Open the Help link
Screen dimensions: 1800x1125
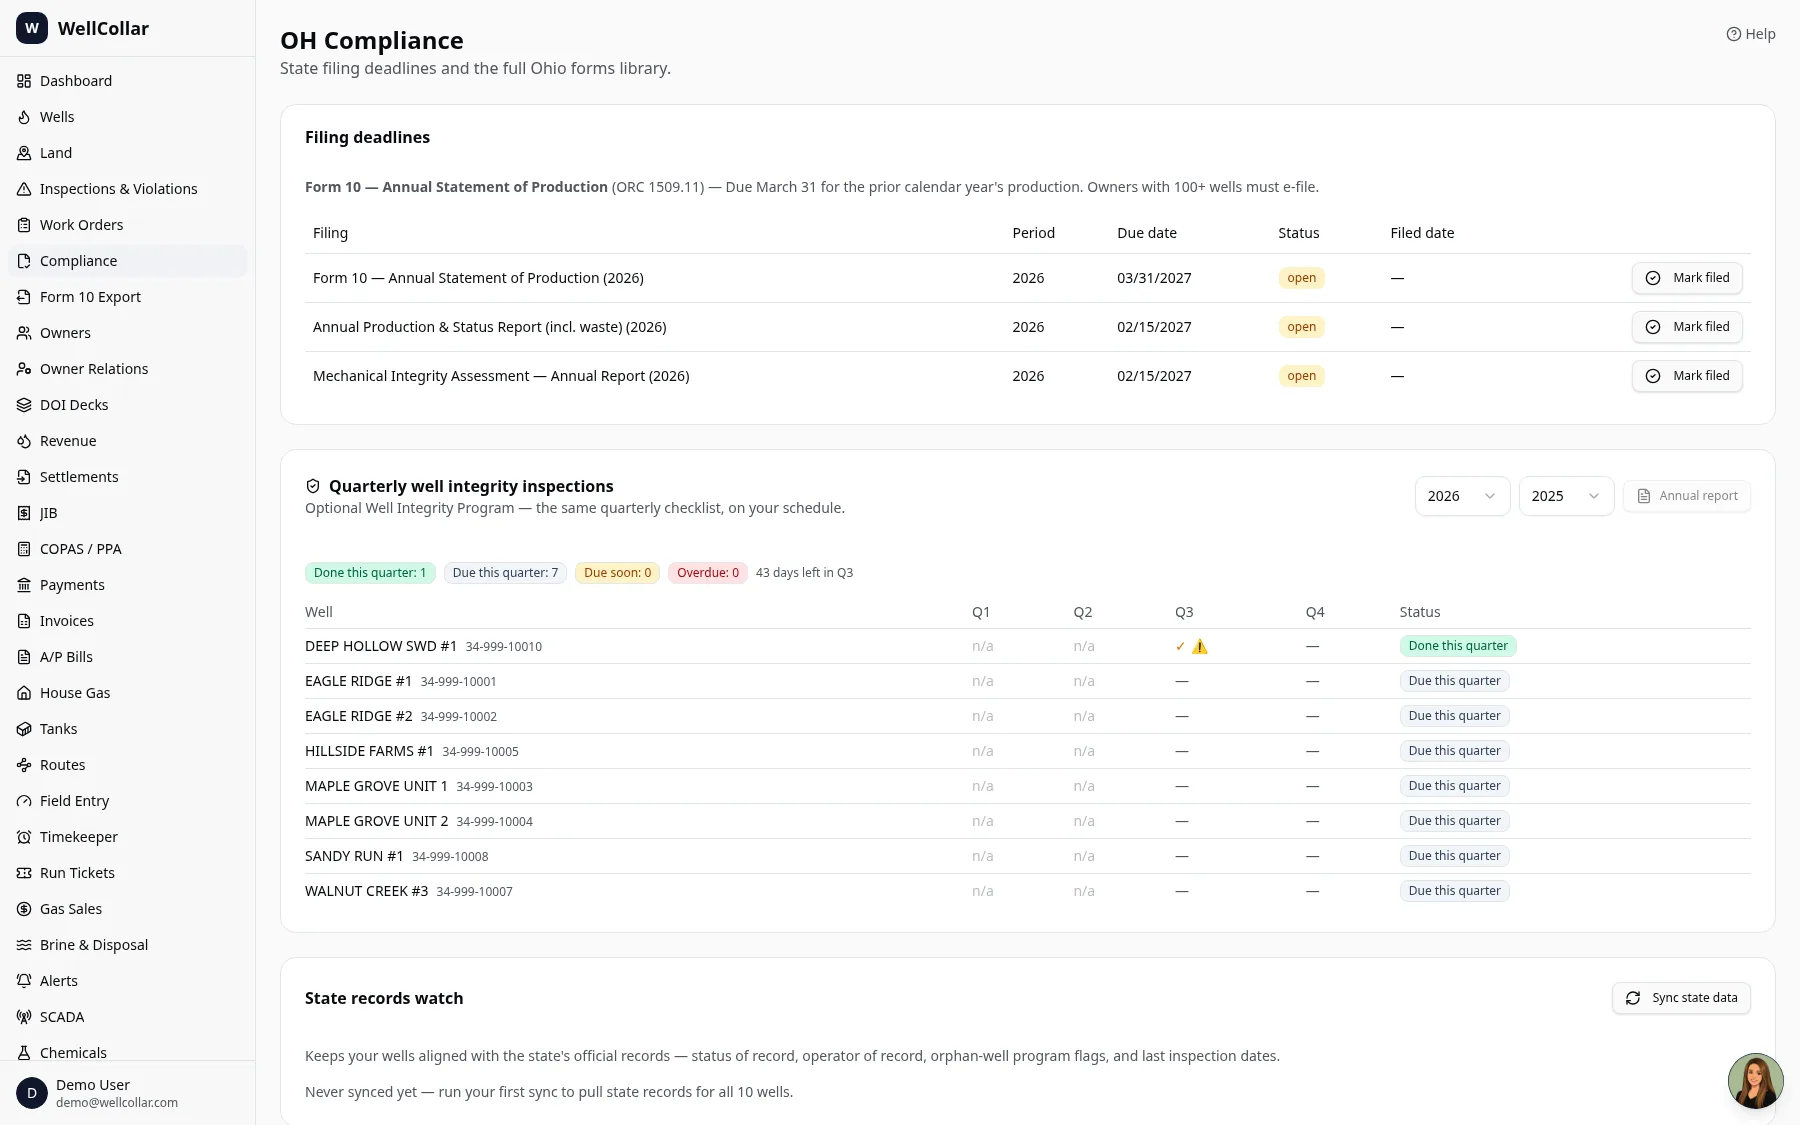pyautogui.click(x=1751, y=34)
